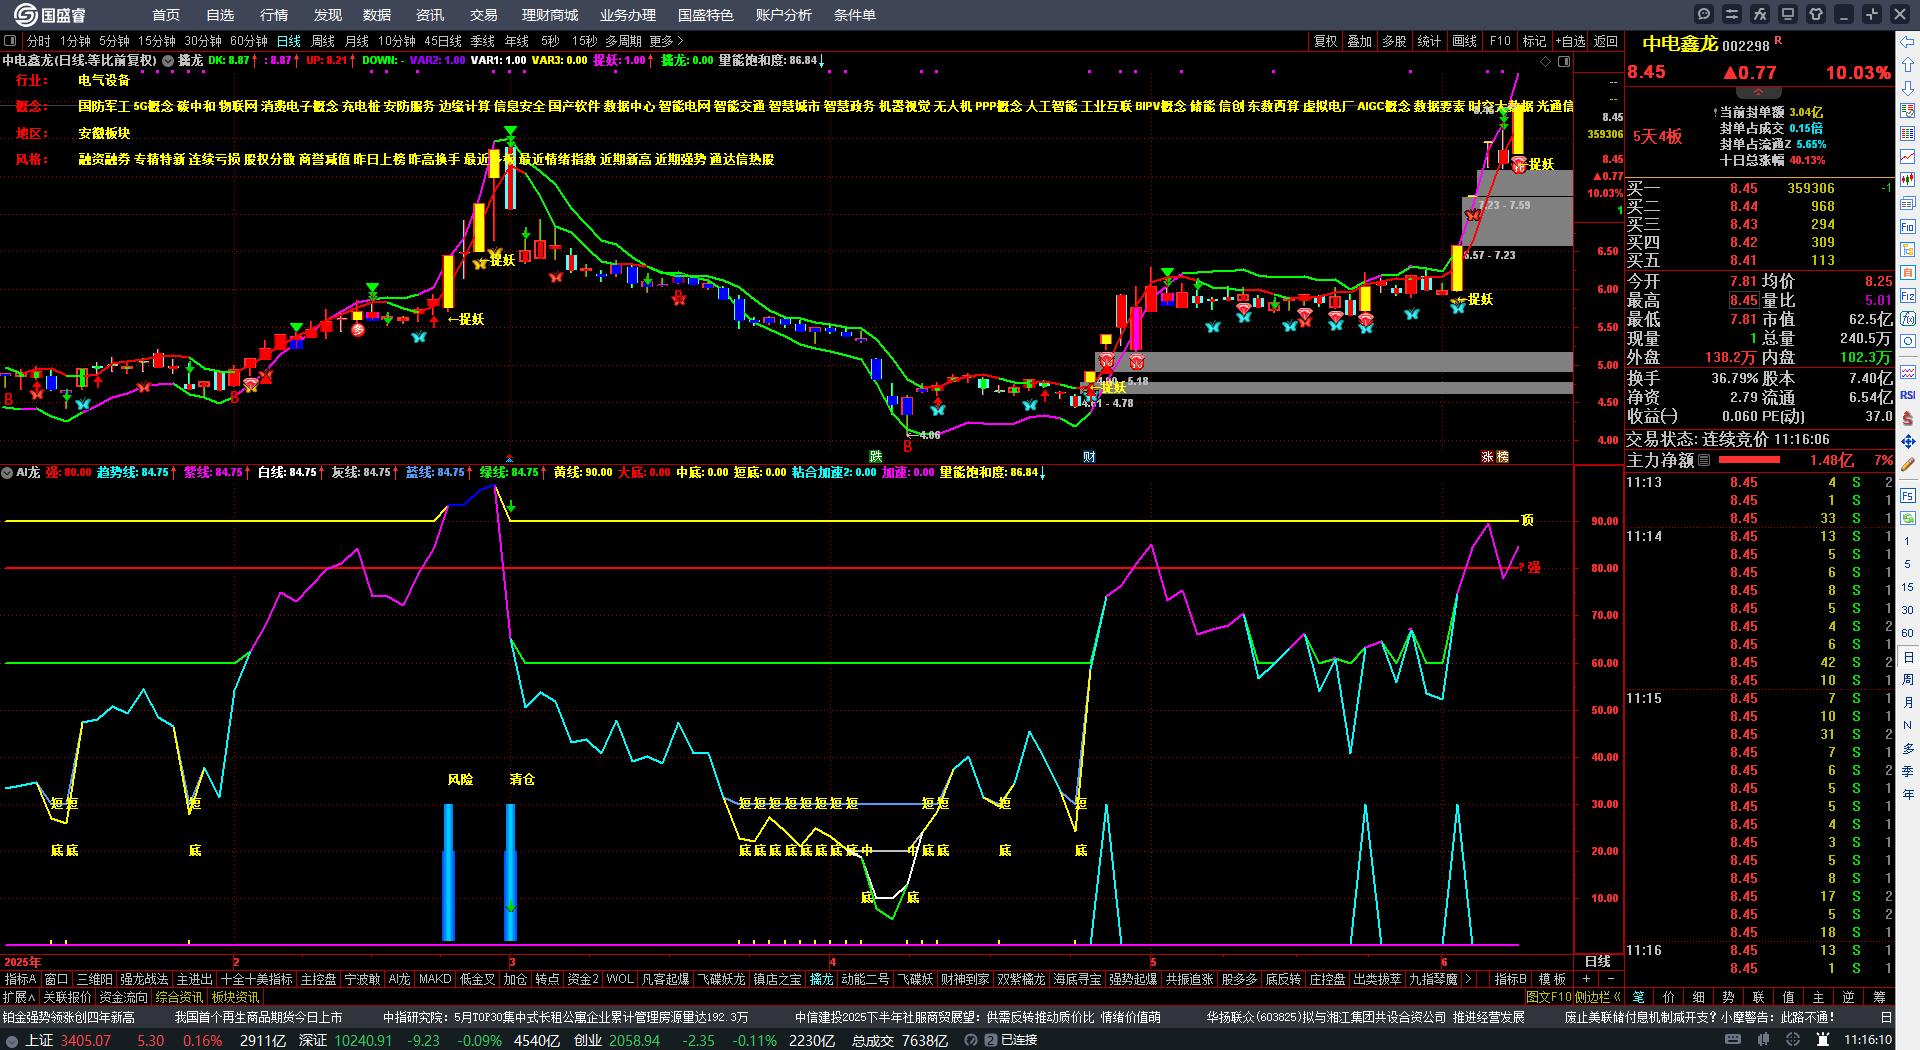Click the minus zoom button below 日线

[x=1610, y=979]
